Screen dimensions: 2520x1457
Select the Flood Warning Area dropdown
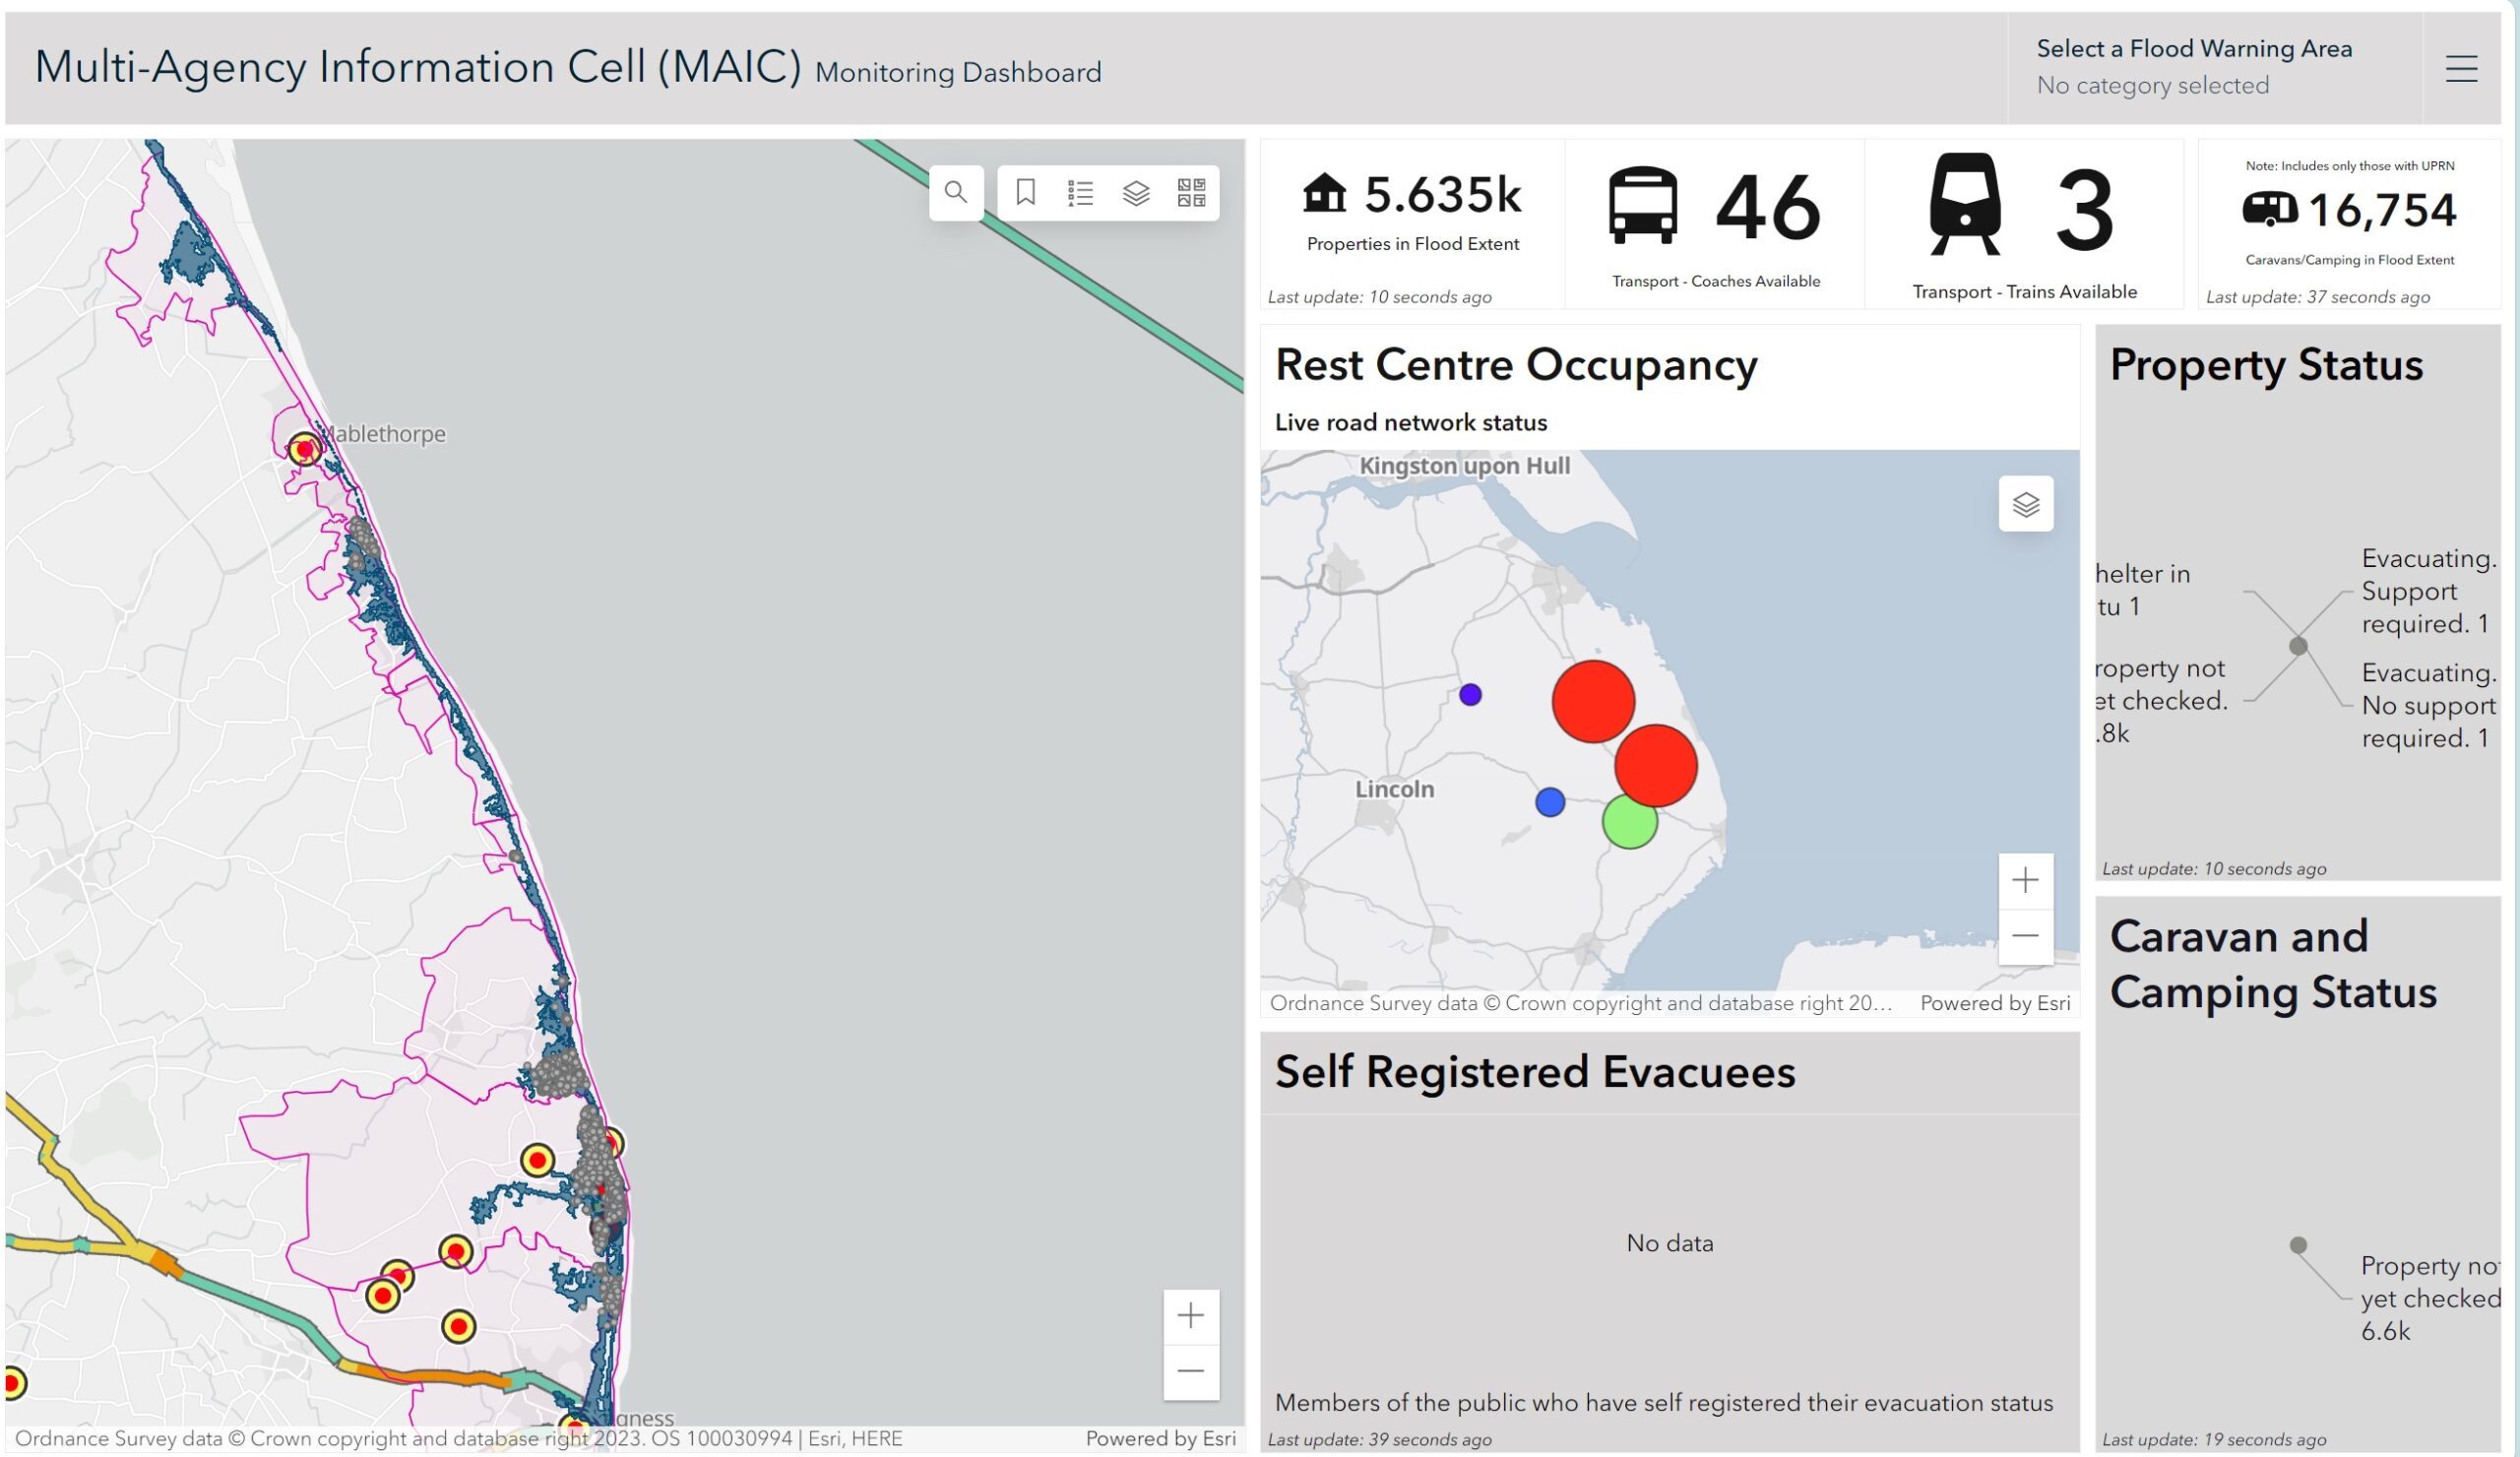pyautogui.click(x=2220, y=66)
